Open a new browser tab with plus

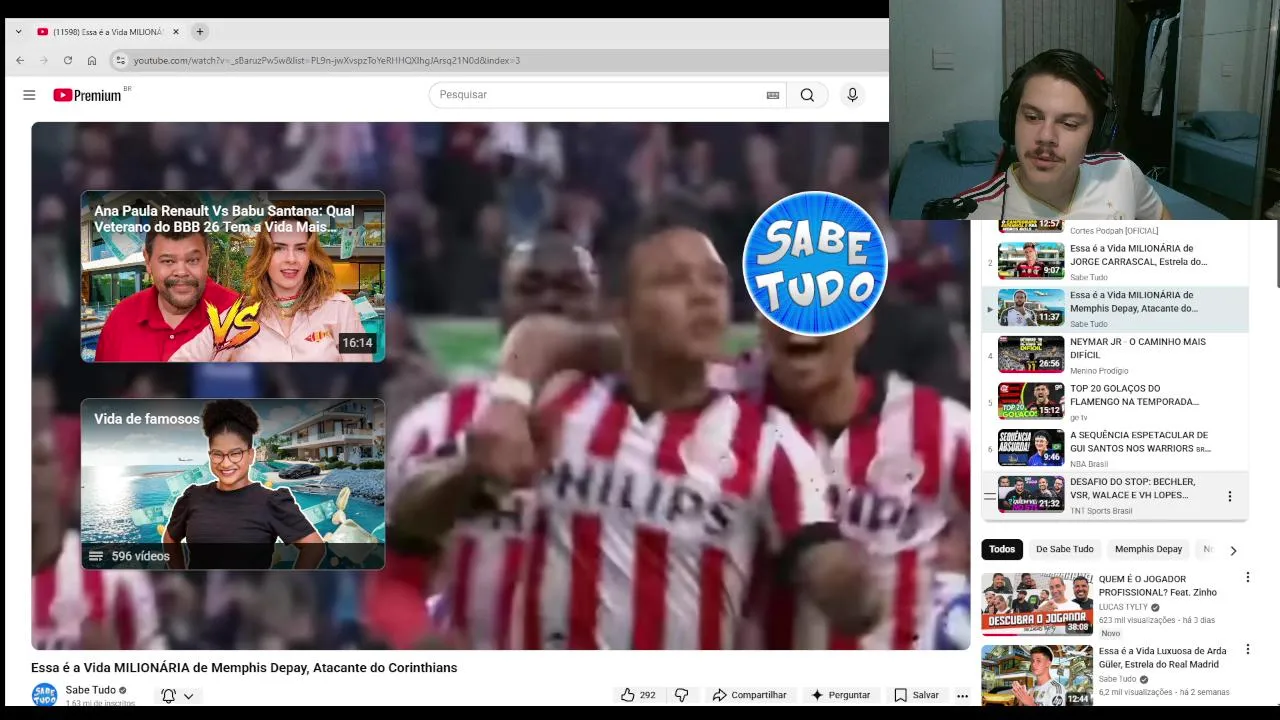(x=200, y=32)
